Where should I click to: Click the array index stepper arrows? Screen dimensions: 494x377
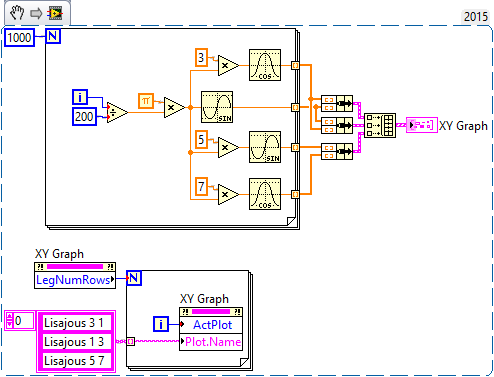tap(9, 321)
